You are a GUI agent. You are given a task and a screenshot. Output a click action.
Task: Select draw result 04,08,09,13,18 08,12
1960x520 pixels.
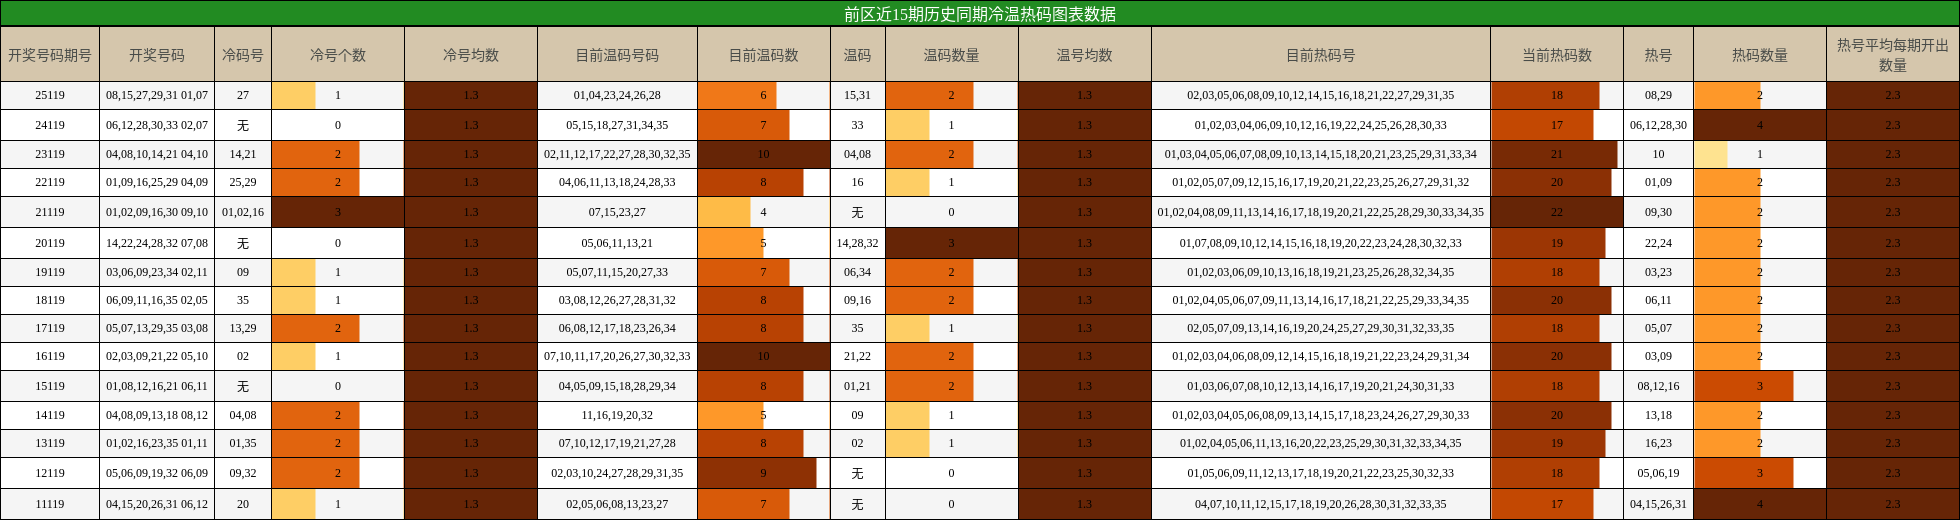pyautogui.click(x=157, y=415)
